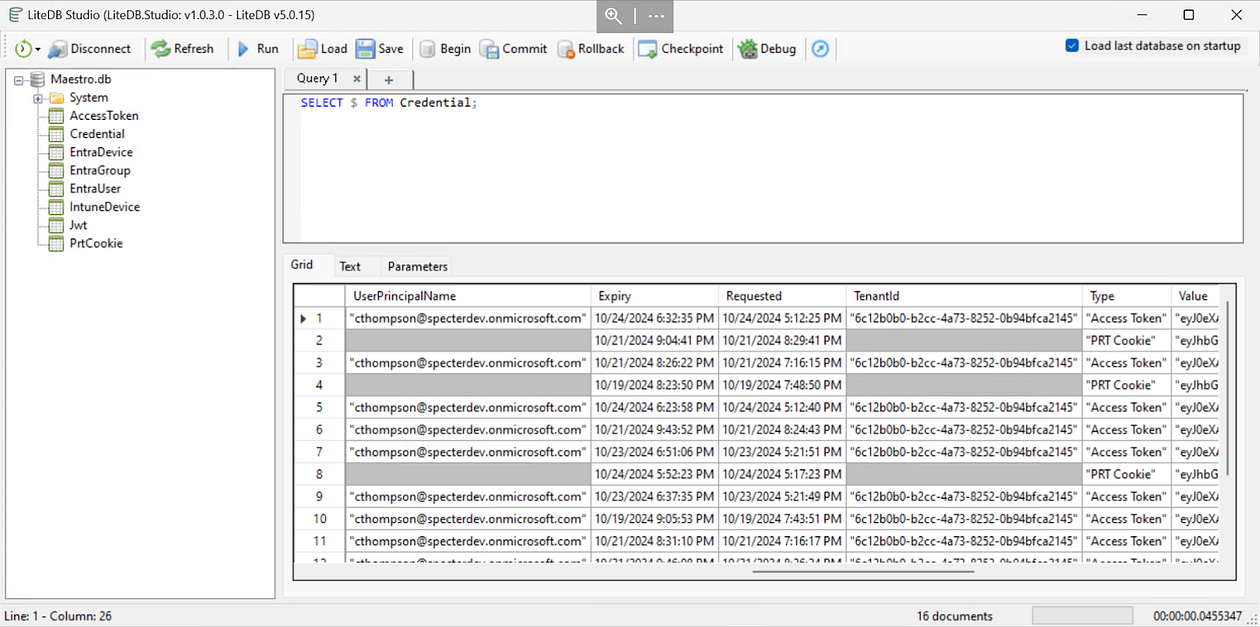Commit the transaction
The width and height of the screenshot is (1260, 627).
click(x=513, y=48)
